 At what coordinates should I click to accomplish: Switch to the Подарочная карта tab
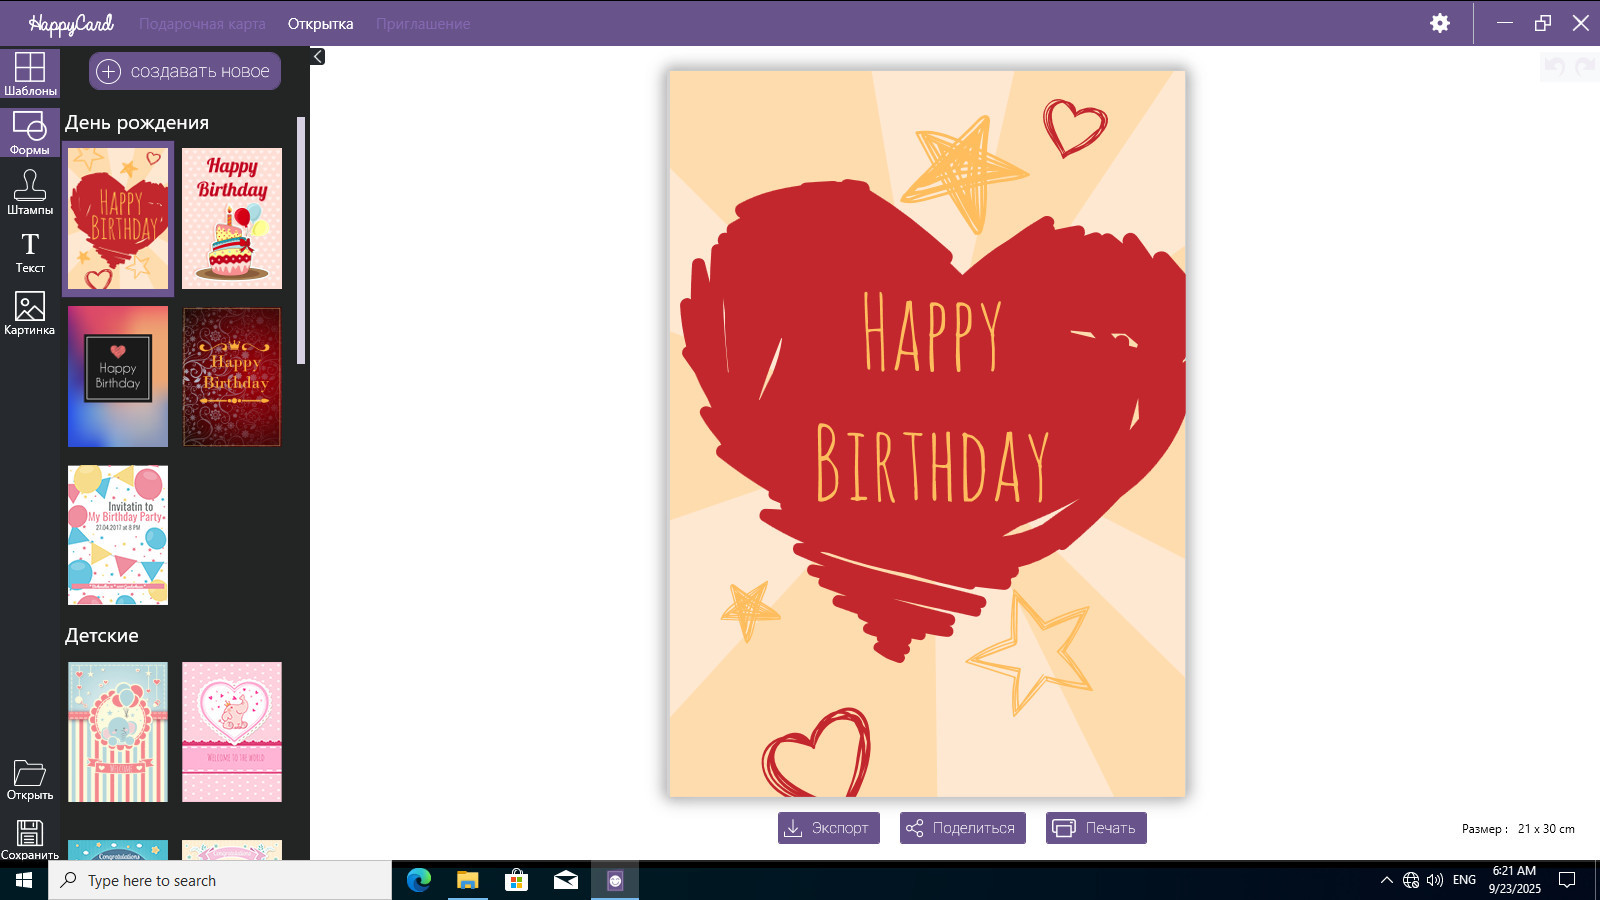[x=202, y=24]
